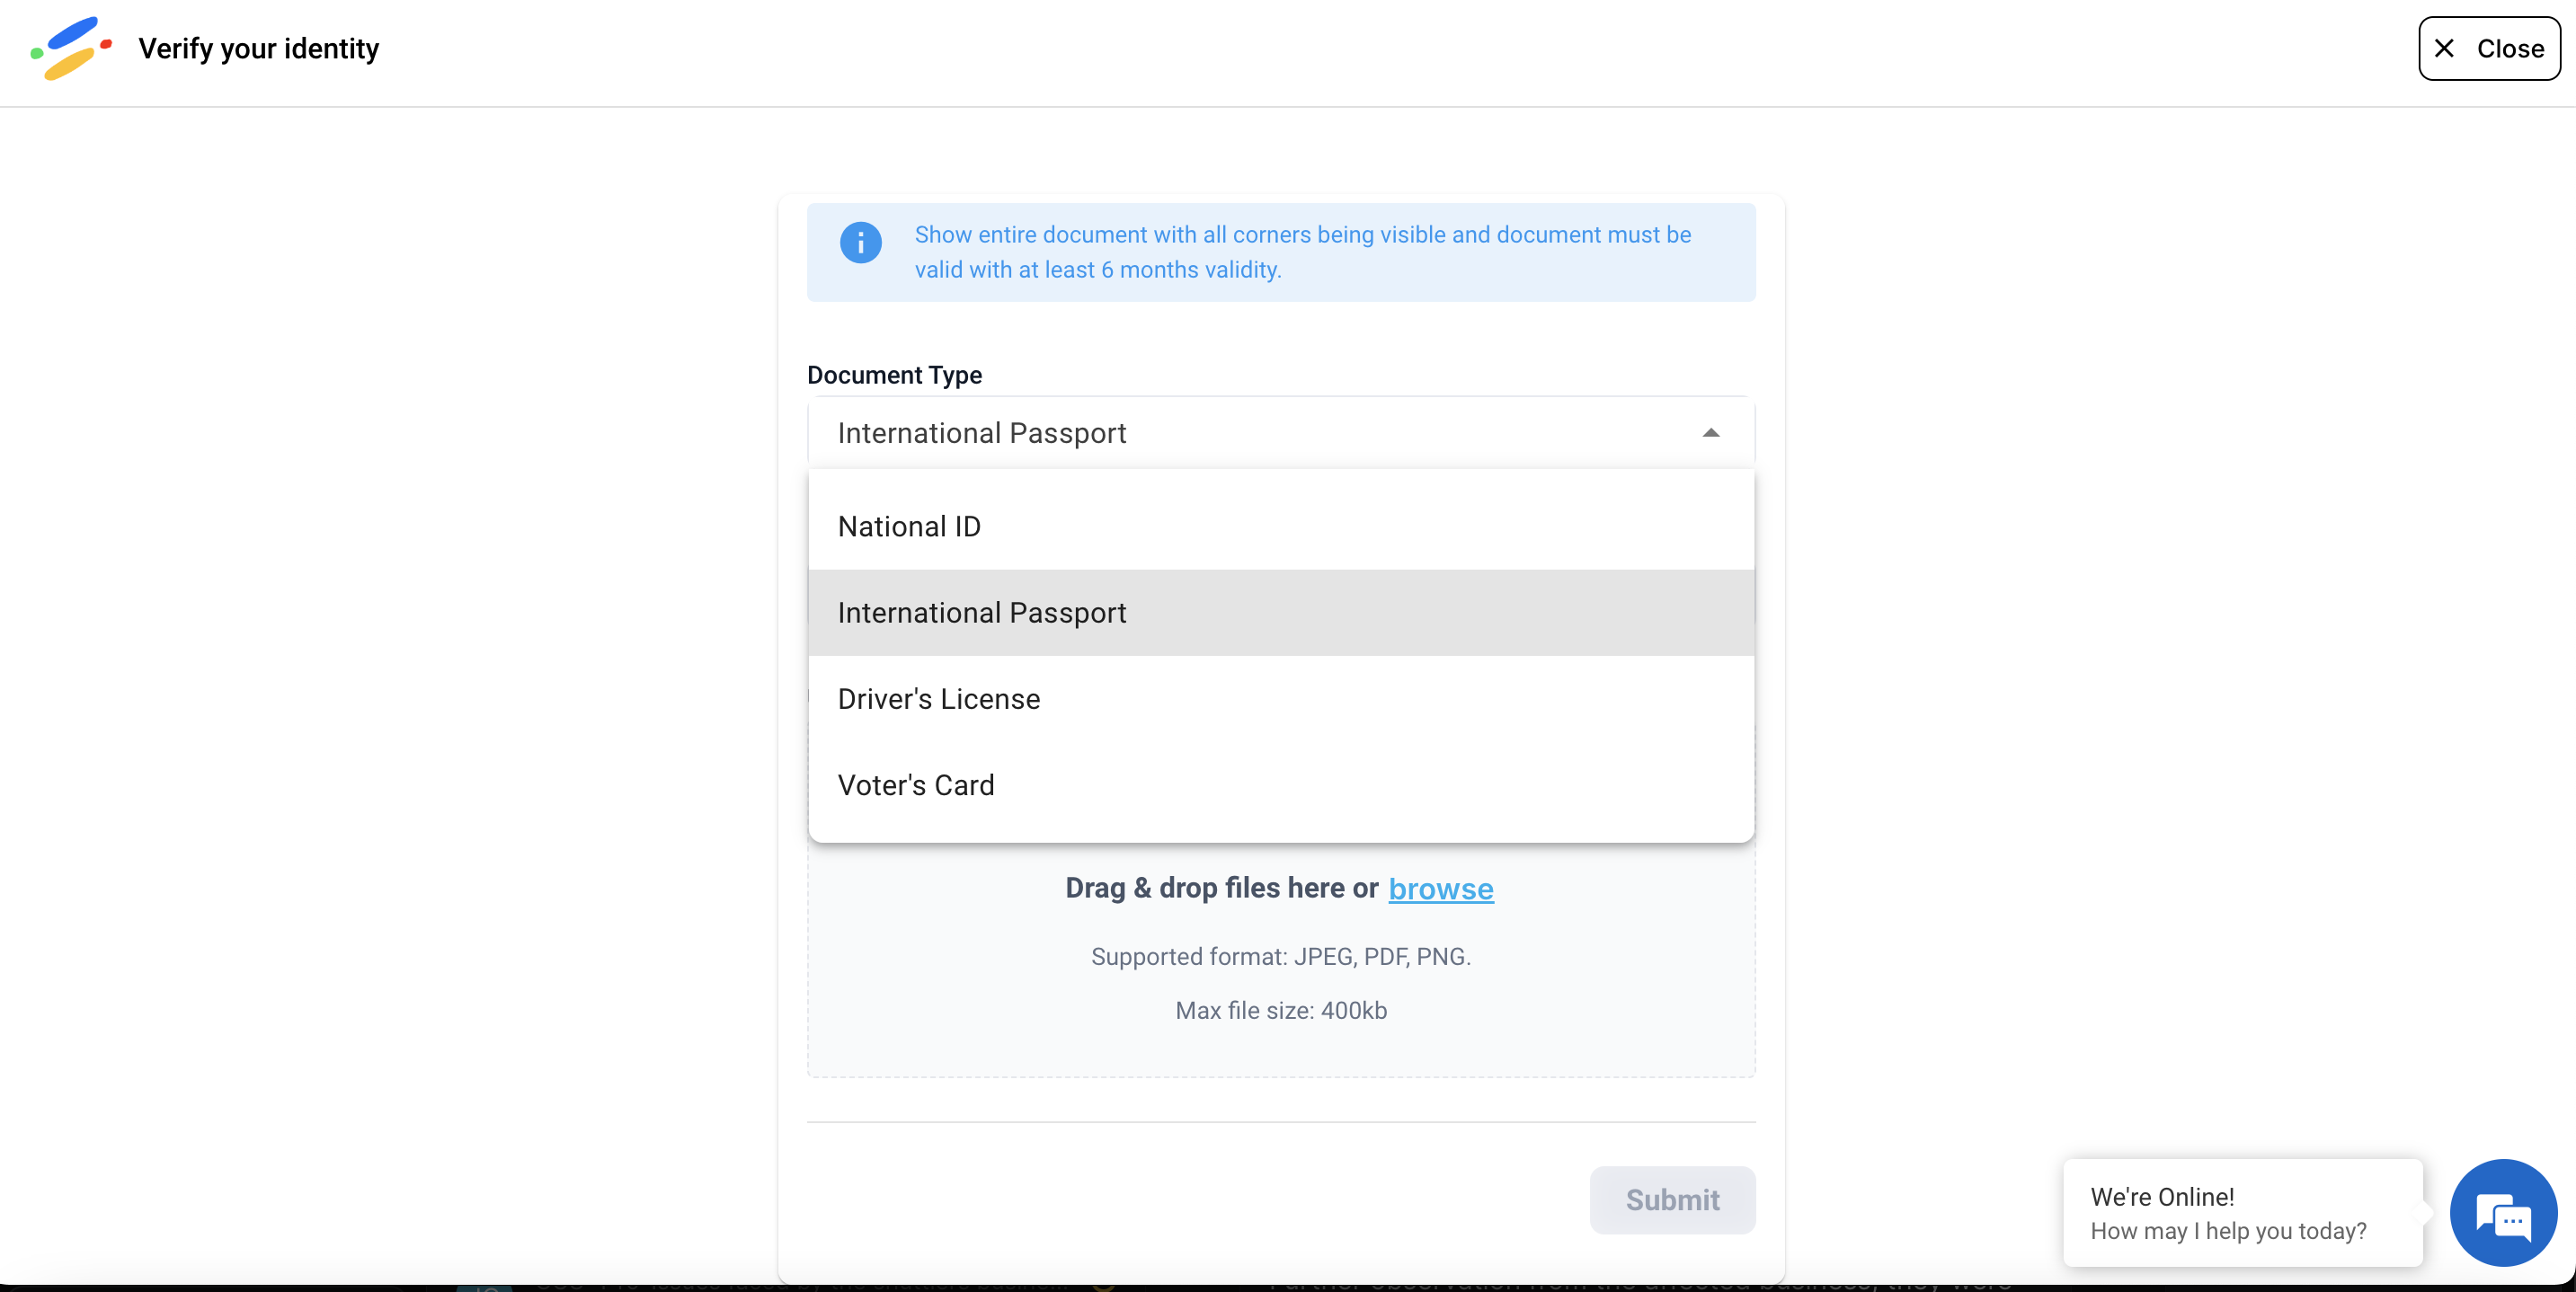Click the Document Type select field

point(1281,433)
